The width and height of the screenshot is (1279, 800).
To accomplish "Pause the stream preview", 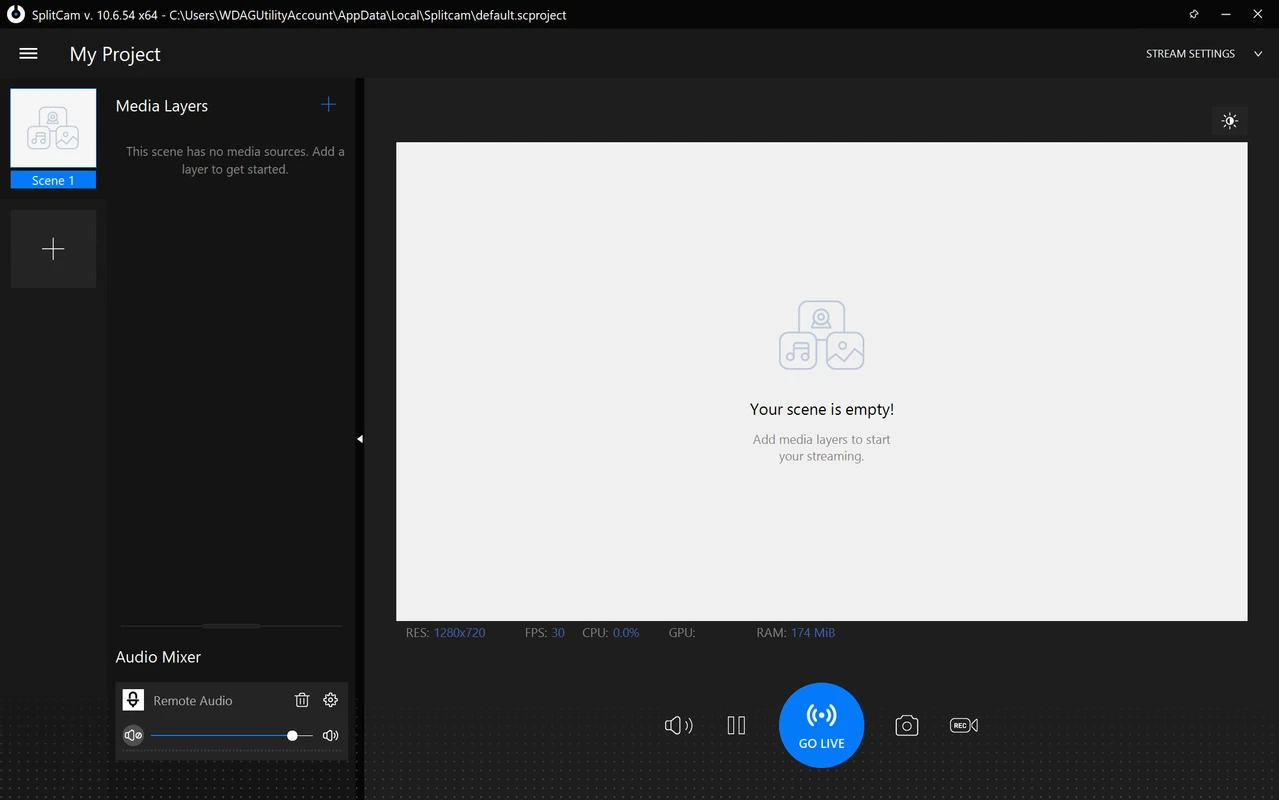I will click(736, 725).
